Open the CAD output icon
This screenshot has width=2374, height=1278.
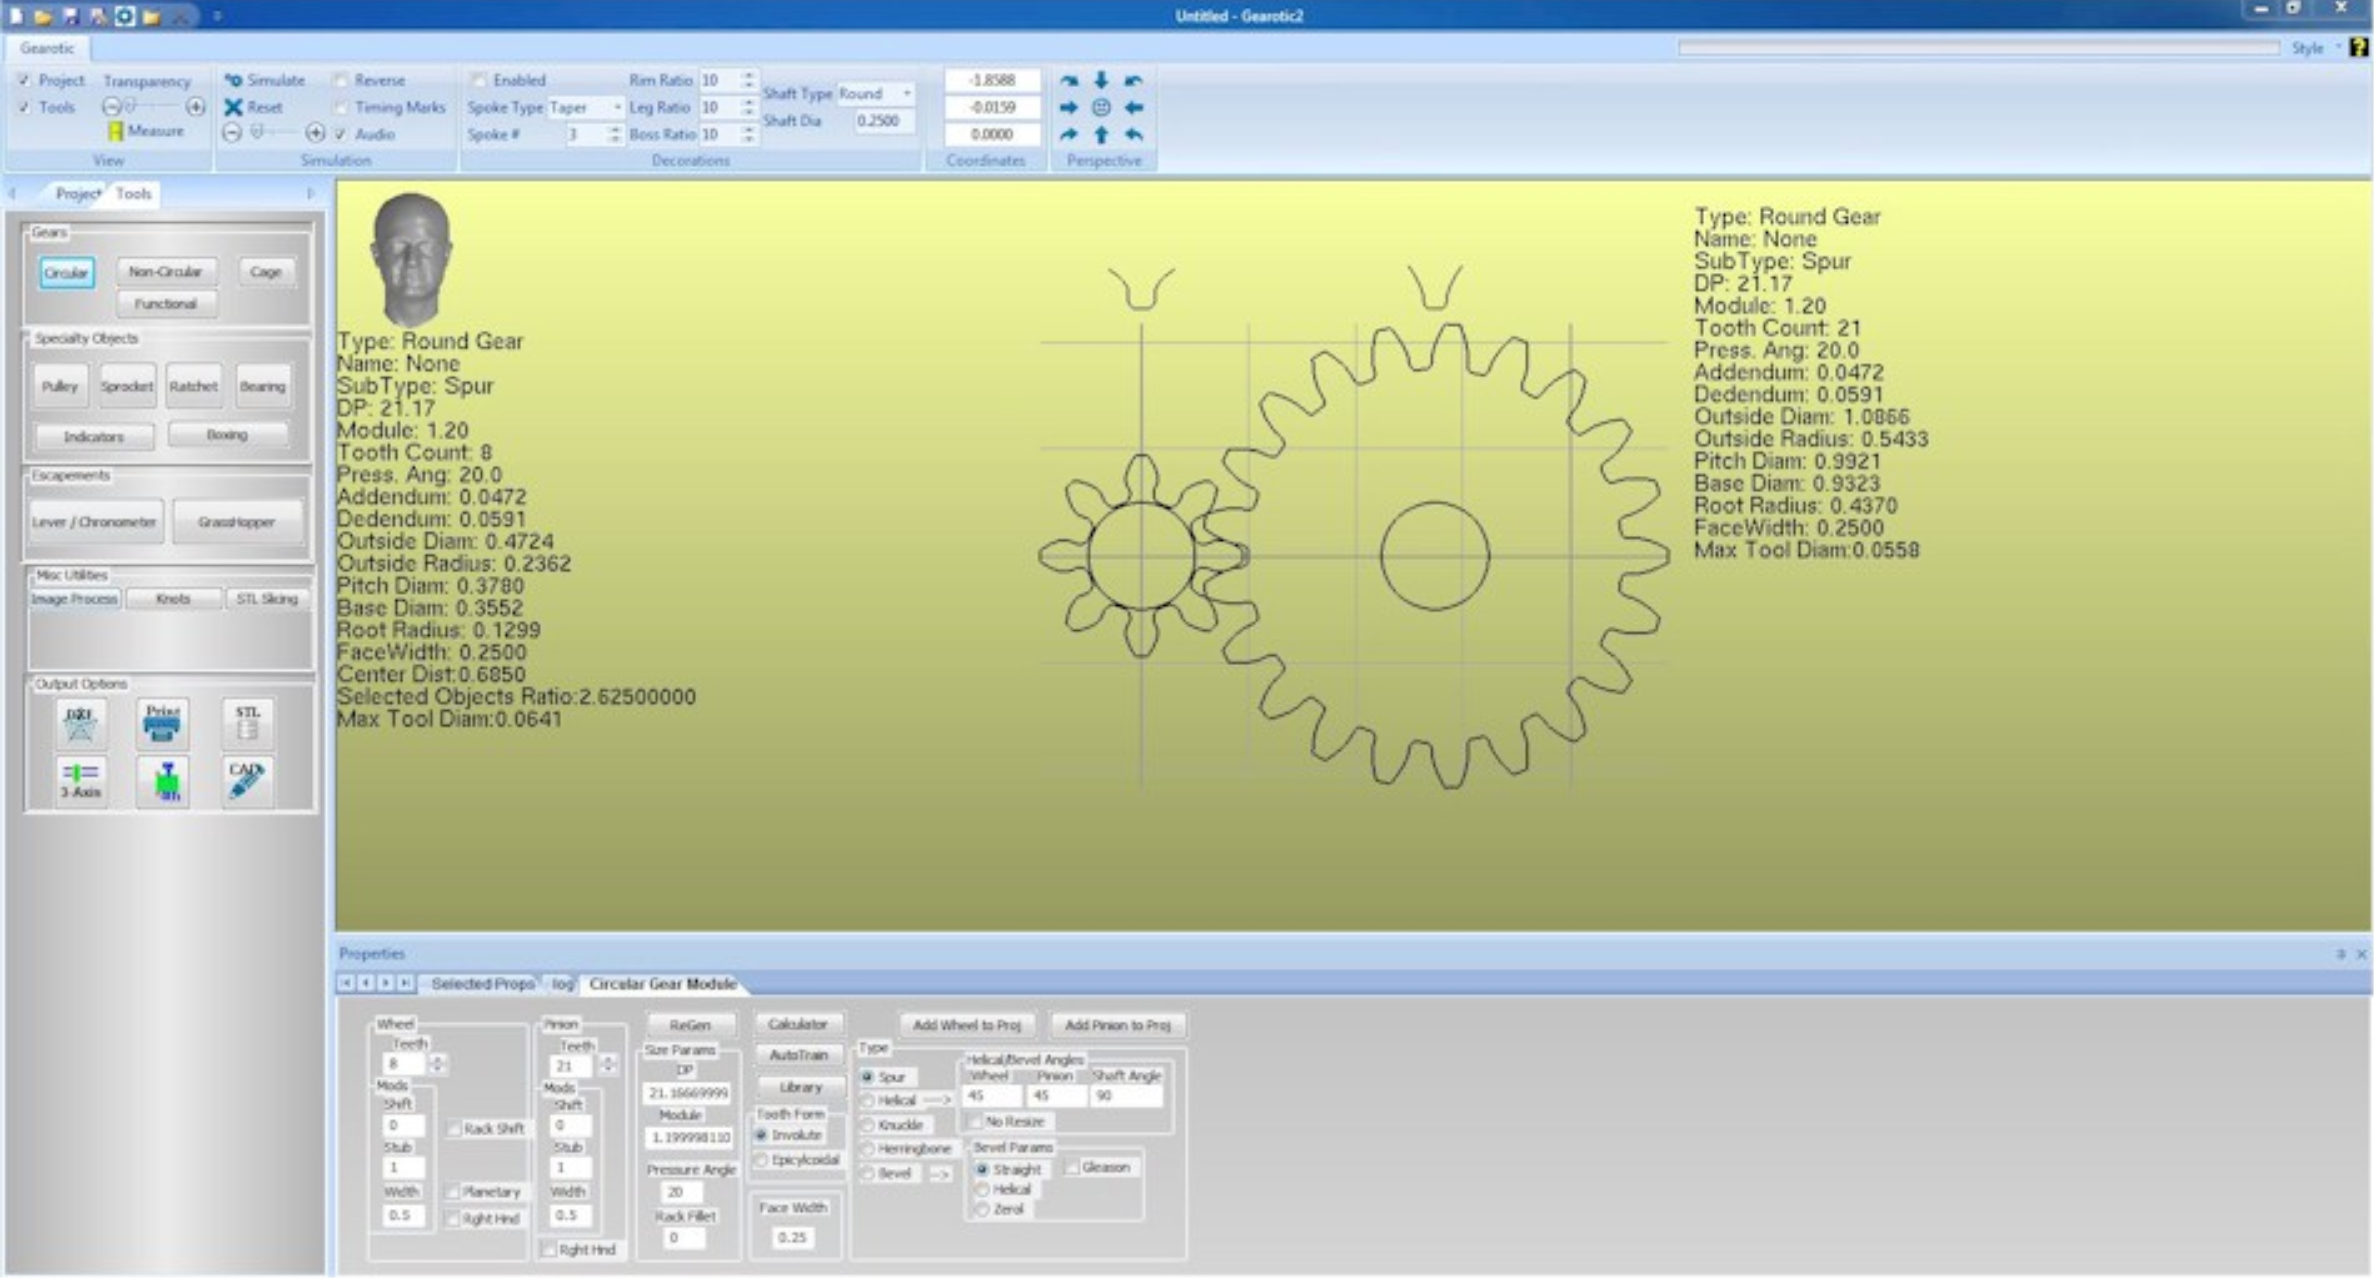(x=247, y=780)
